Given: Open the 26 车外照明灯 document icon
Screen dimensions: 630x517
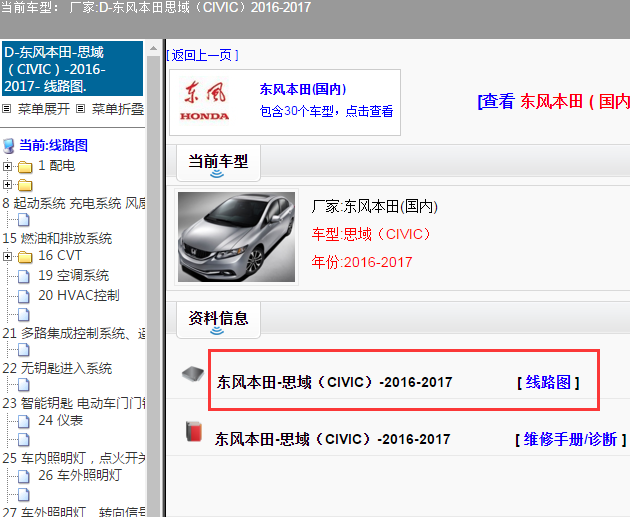Looking at the screenshot, I should click(x=24, y=476).
